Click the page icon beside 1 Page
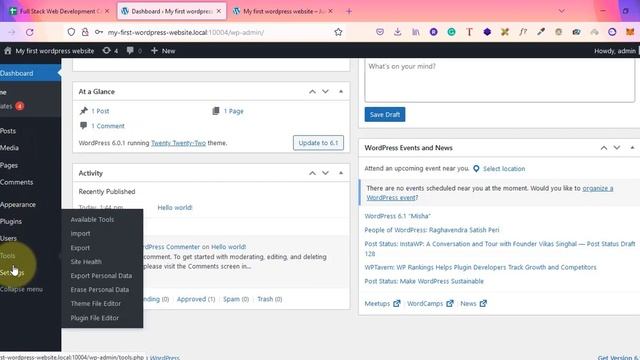The width and height of the screenshot is (640, 360). click(x=216, y=111)
